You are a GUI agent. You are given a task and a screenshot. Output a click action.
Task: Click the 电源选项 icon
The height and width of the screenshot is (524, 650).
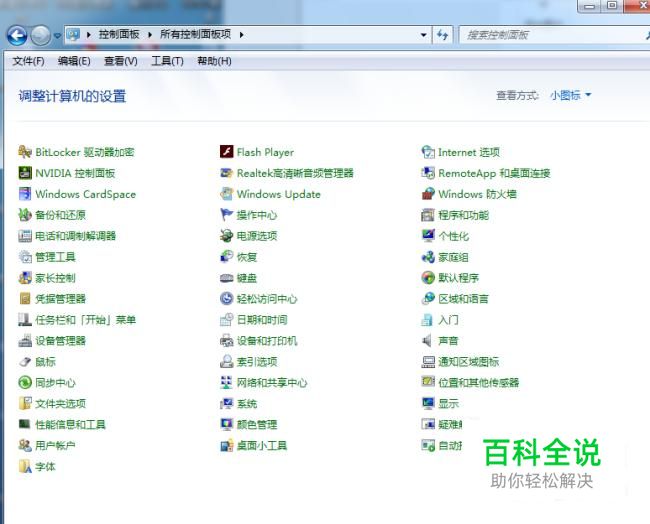[226, 236]
